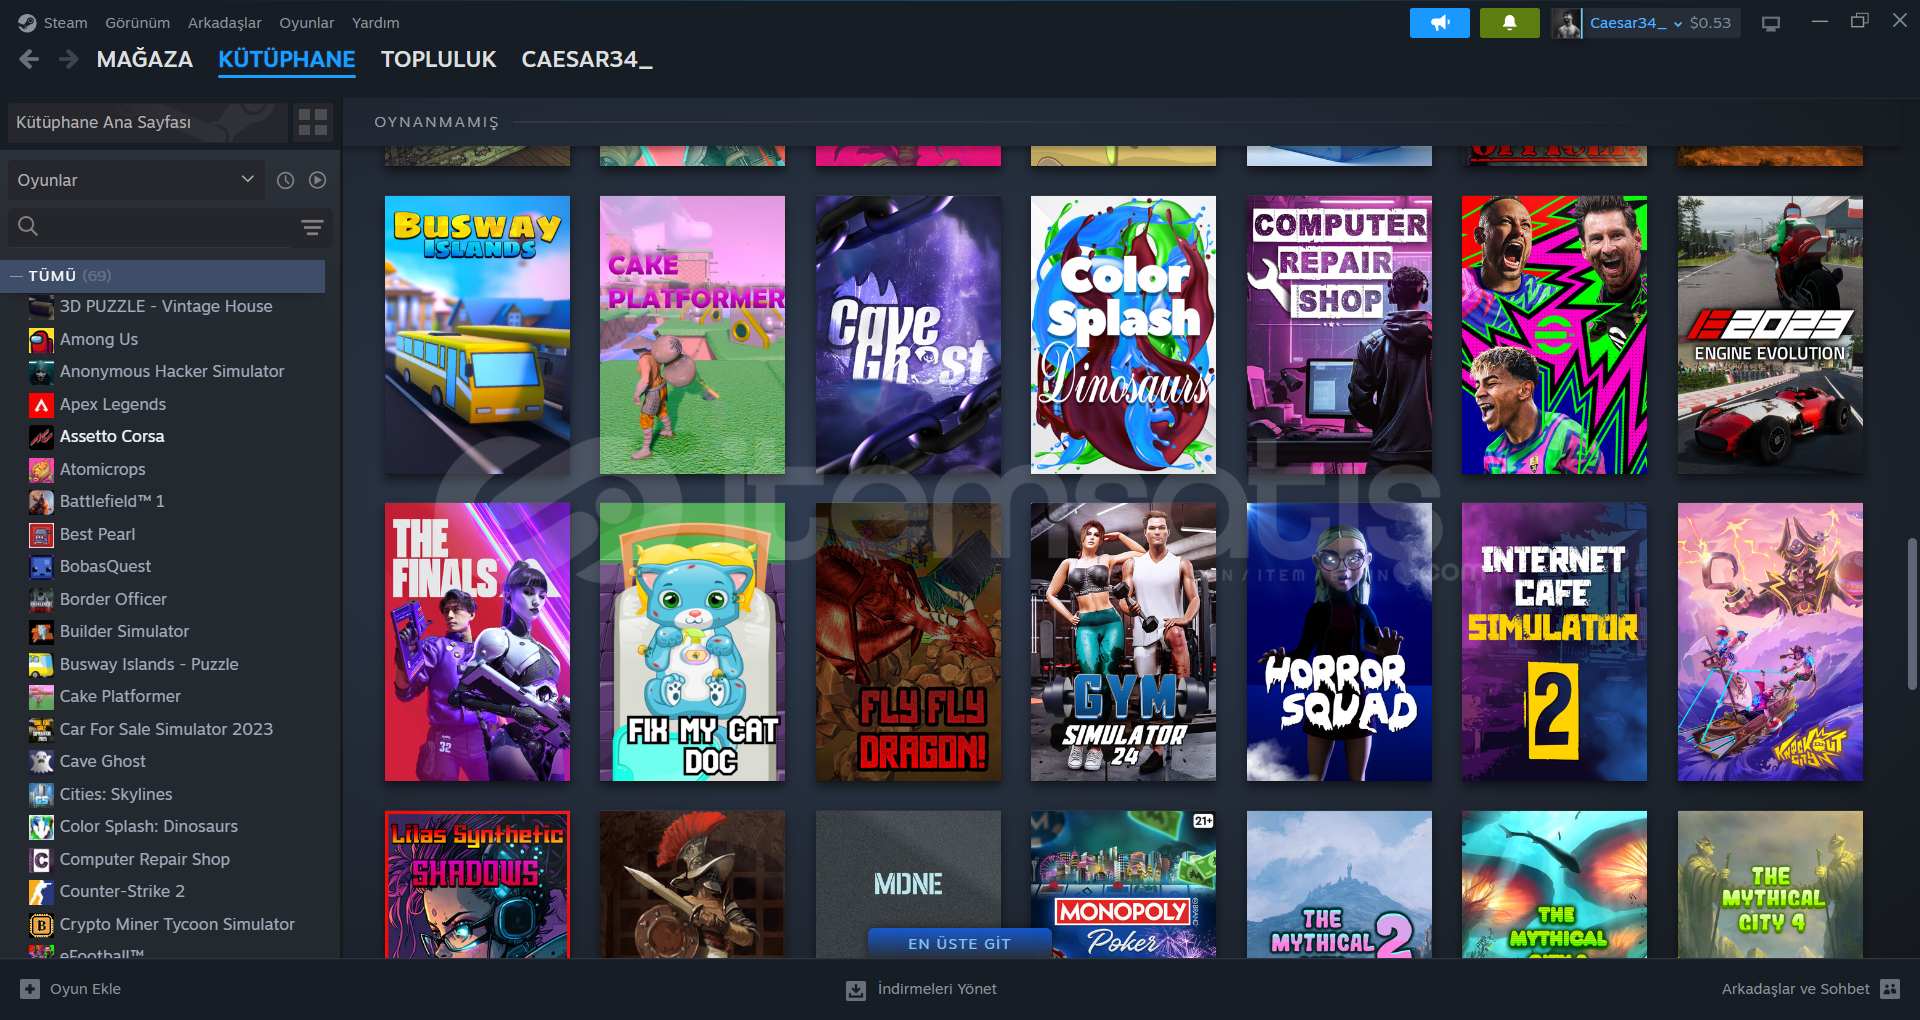Viewport: 1920px width, 1020px height.
Task: Open the Fix My Cat Doc cover
Action: pos(692,642)
